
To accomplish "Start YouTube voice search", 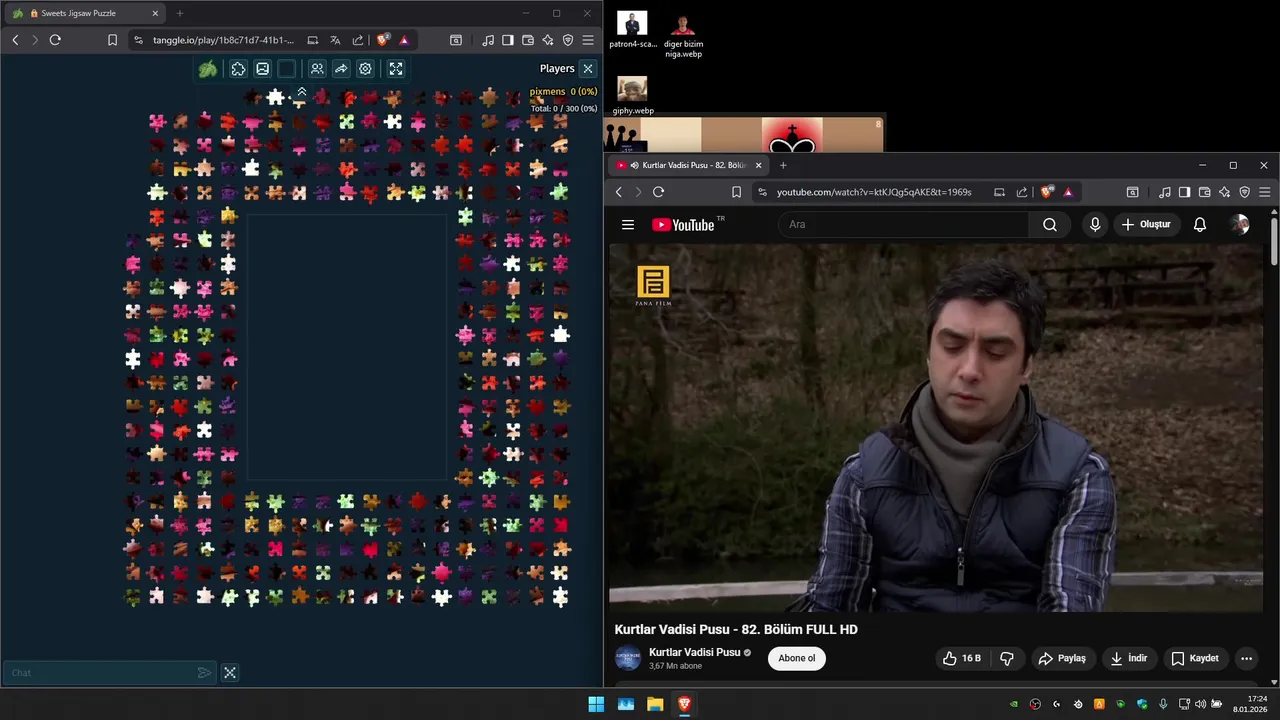I will click(1095, 225).
